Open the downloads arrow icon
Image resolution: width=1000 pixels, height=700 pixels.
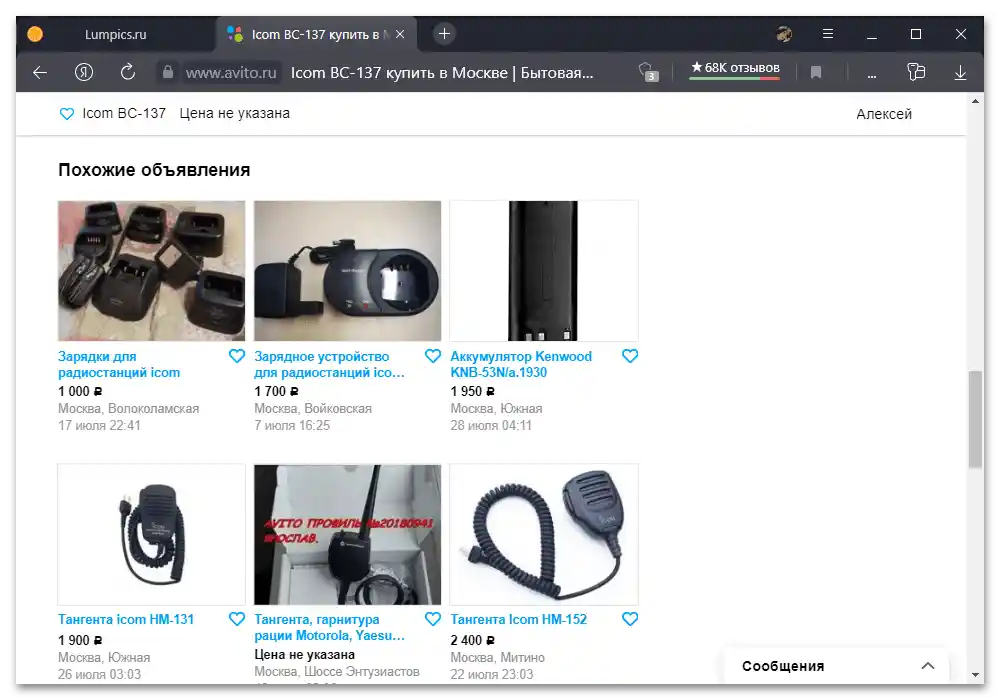tap(960, 73)
